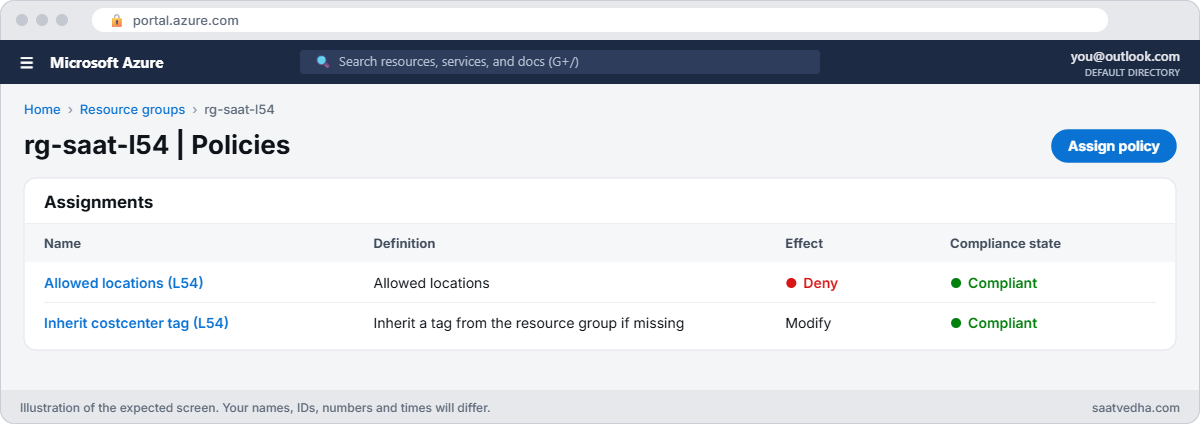Open the Inherit costcenter tag (L54) assignment

click(x=136, y=323)
